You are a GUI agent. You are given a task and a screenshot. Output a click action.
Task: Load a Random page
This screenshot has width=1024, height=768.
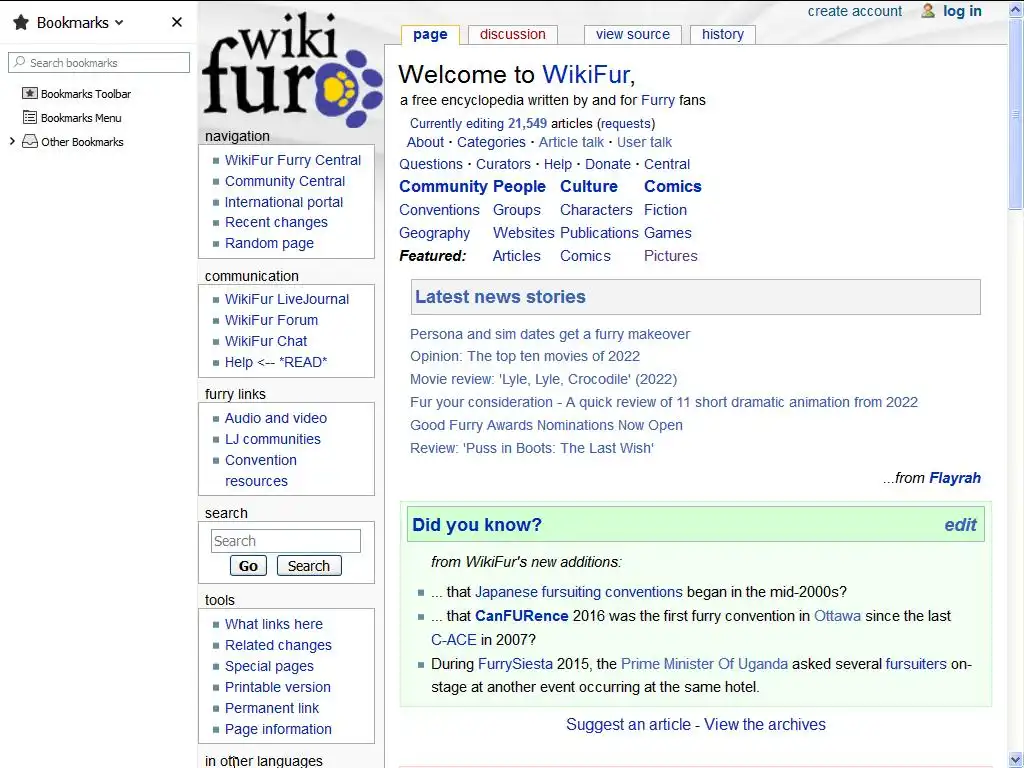pos(269,243)
